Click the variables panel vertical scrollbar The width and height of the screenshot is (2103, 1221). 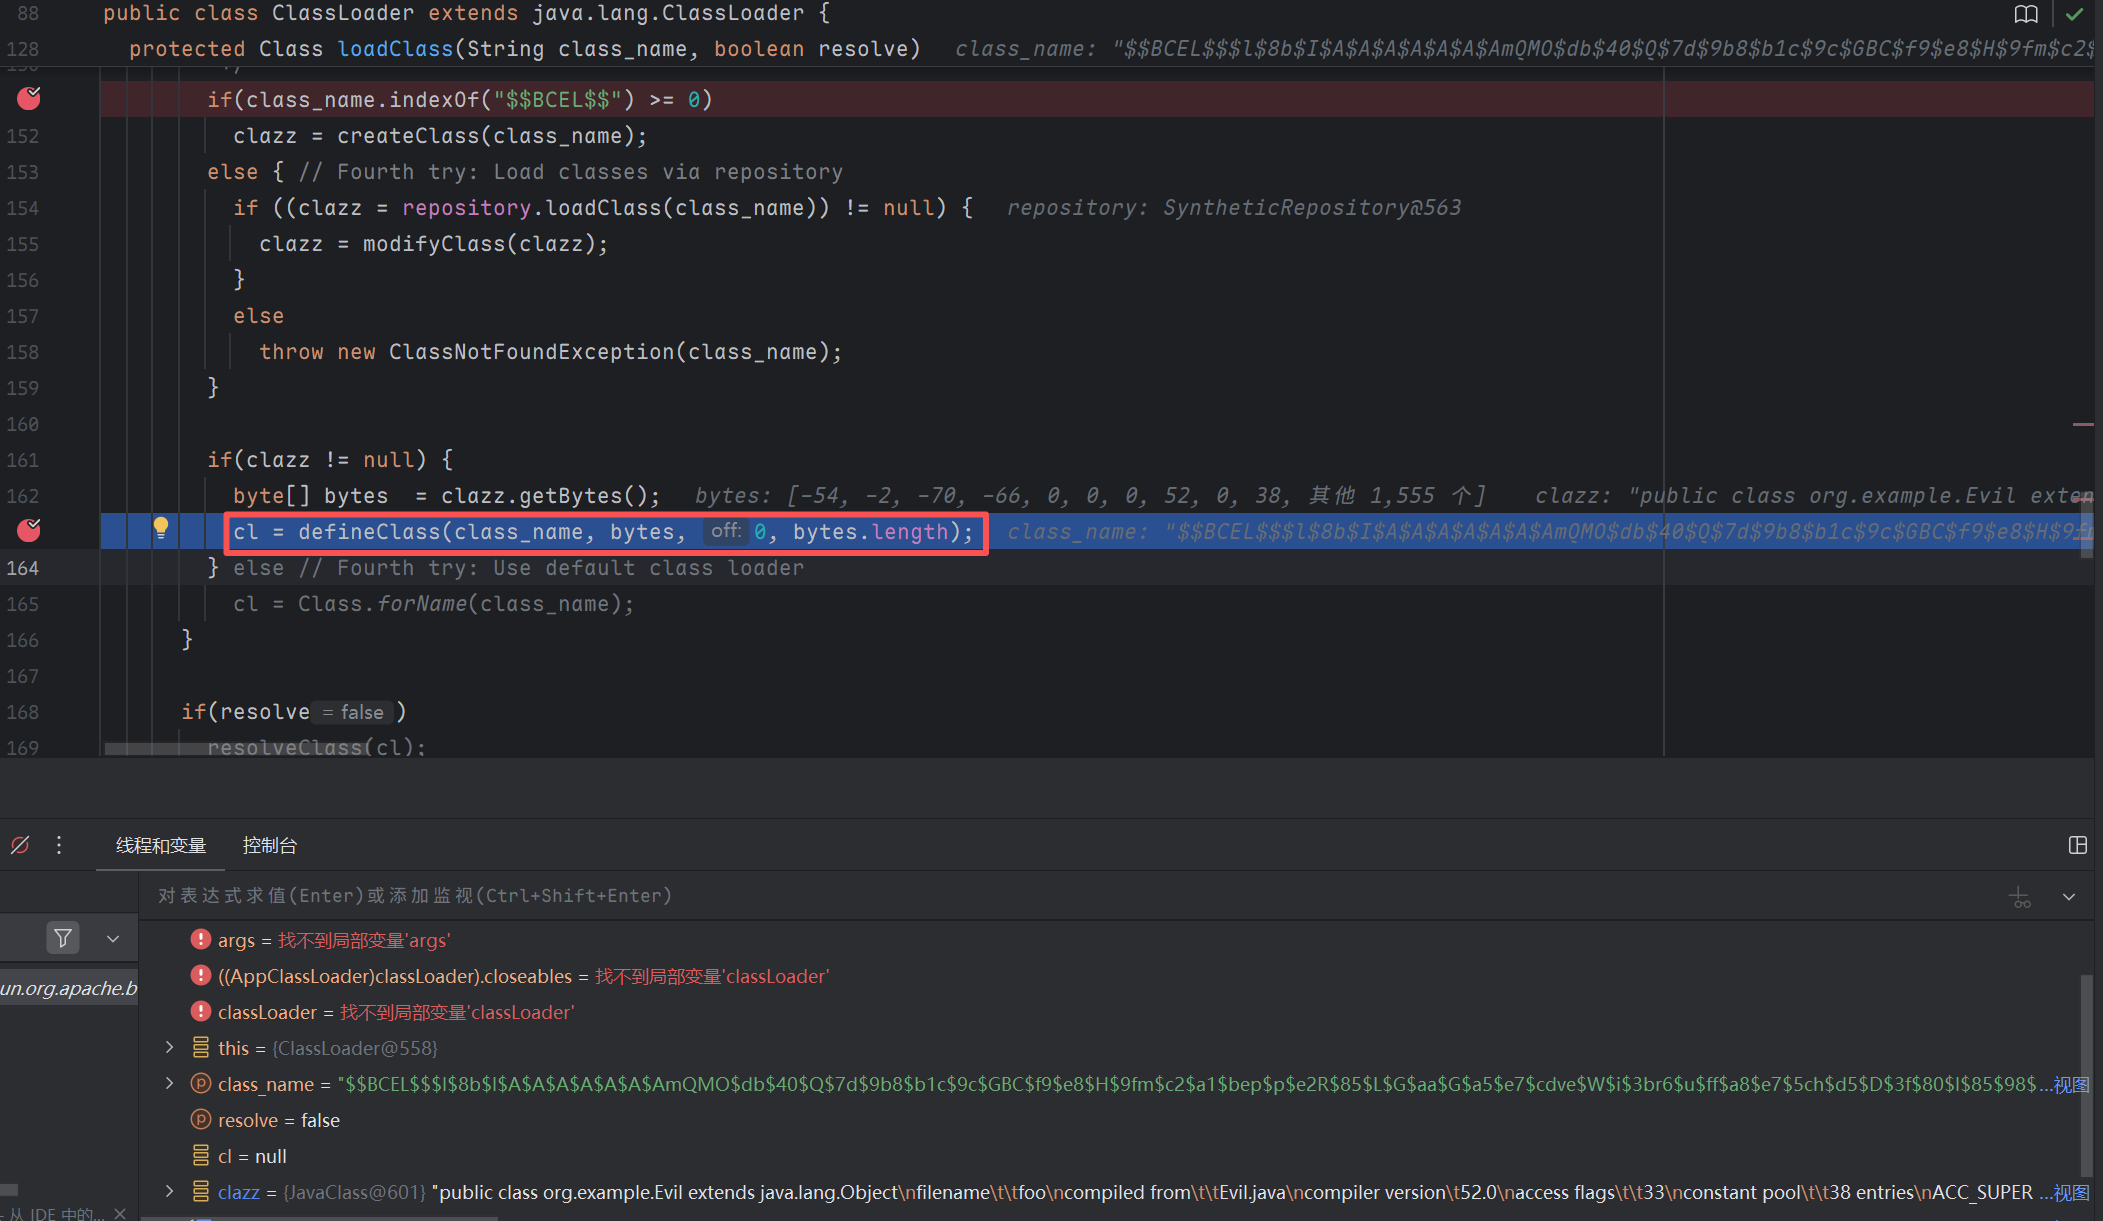[2086, 1075]
